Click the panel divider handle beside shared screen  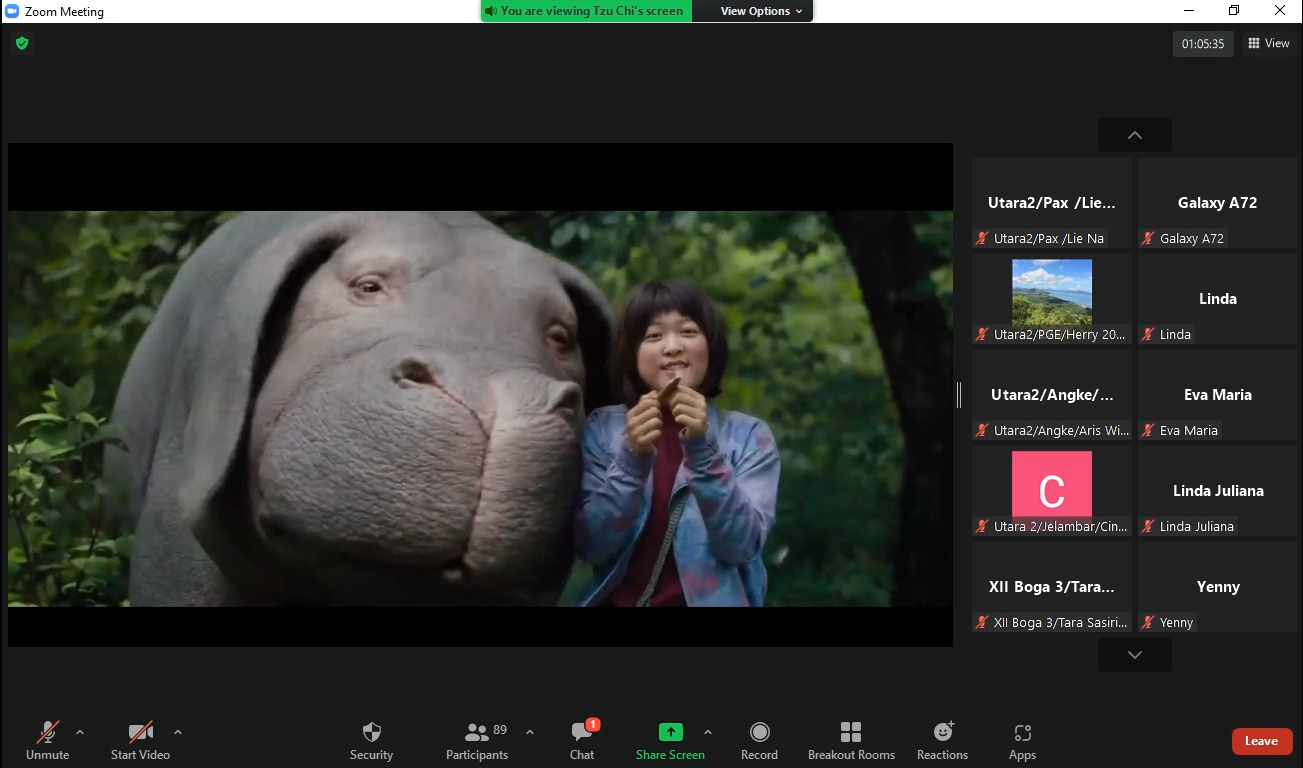click(x=959, y=395)
